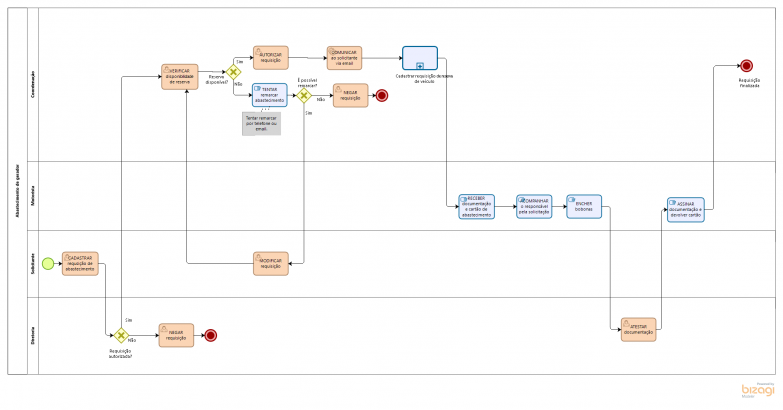Click the 'É possível remarcar?' gateway diamond
Viewport: 783px width, 410px height.
point(304,96)
